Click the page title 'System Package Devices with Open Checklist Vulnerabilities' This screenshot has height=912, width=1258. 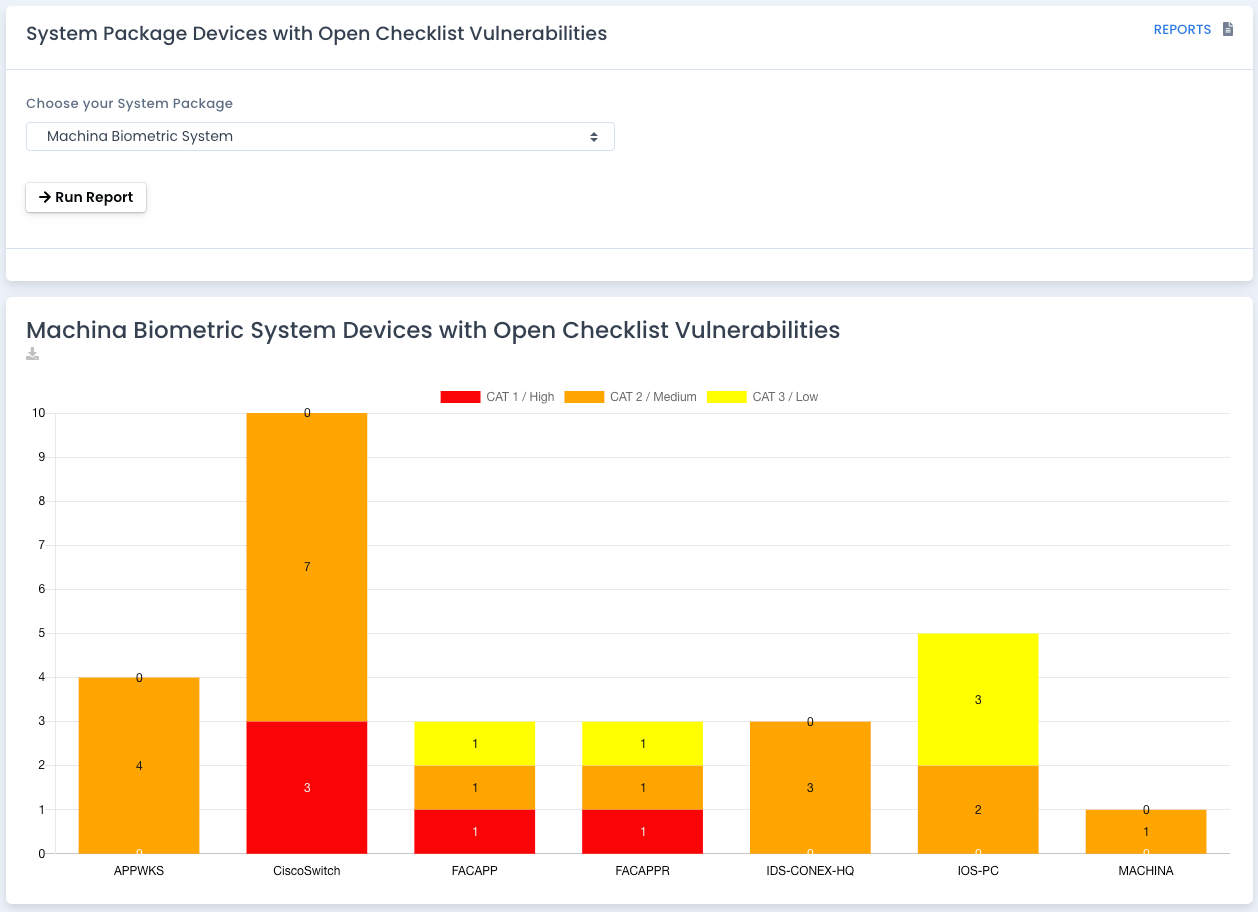pos(316,33)
